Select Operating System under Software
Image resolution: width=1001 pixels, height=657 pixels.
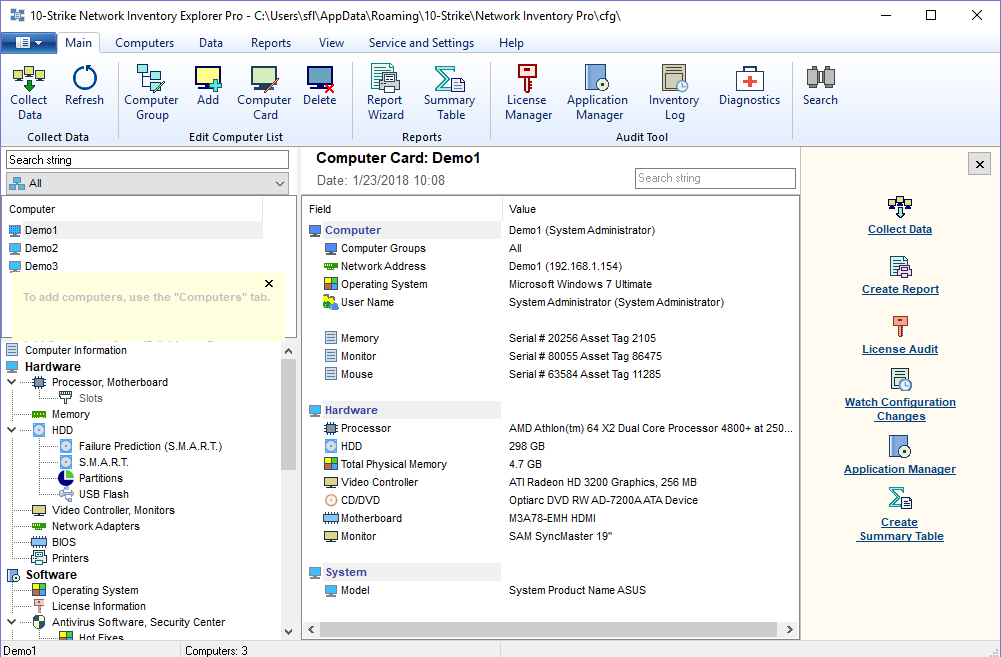coord(95,590)
